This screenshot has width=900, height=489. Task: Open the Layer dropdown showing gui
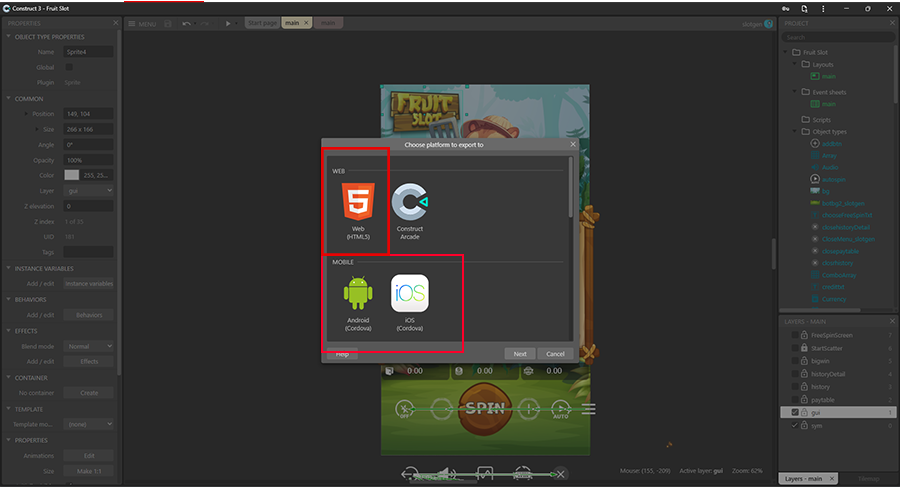88,190
